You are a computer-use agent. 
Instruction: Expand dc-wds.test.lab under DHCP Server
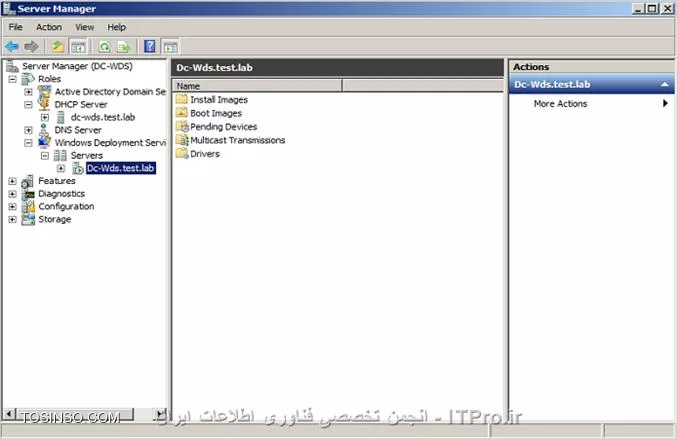[x=45, y=117]
